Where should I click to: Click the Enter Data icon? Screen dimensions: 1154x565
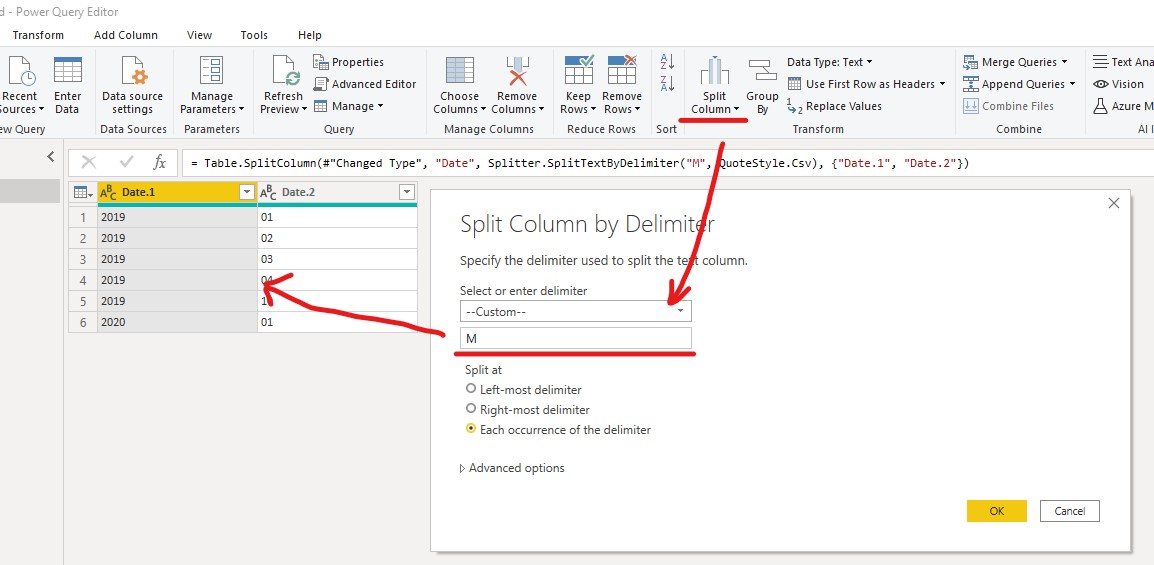tap(68, 71)
